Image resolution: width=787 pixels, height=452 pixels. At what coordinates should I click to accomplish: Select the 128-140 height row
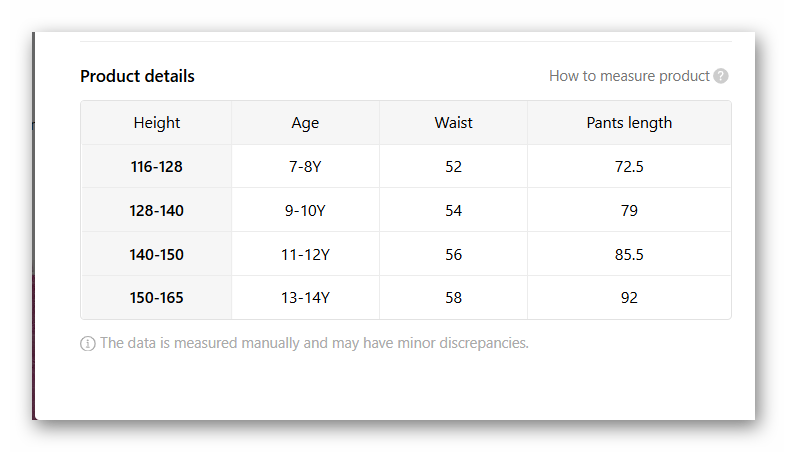157,211
